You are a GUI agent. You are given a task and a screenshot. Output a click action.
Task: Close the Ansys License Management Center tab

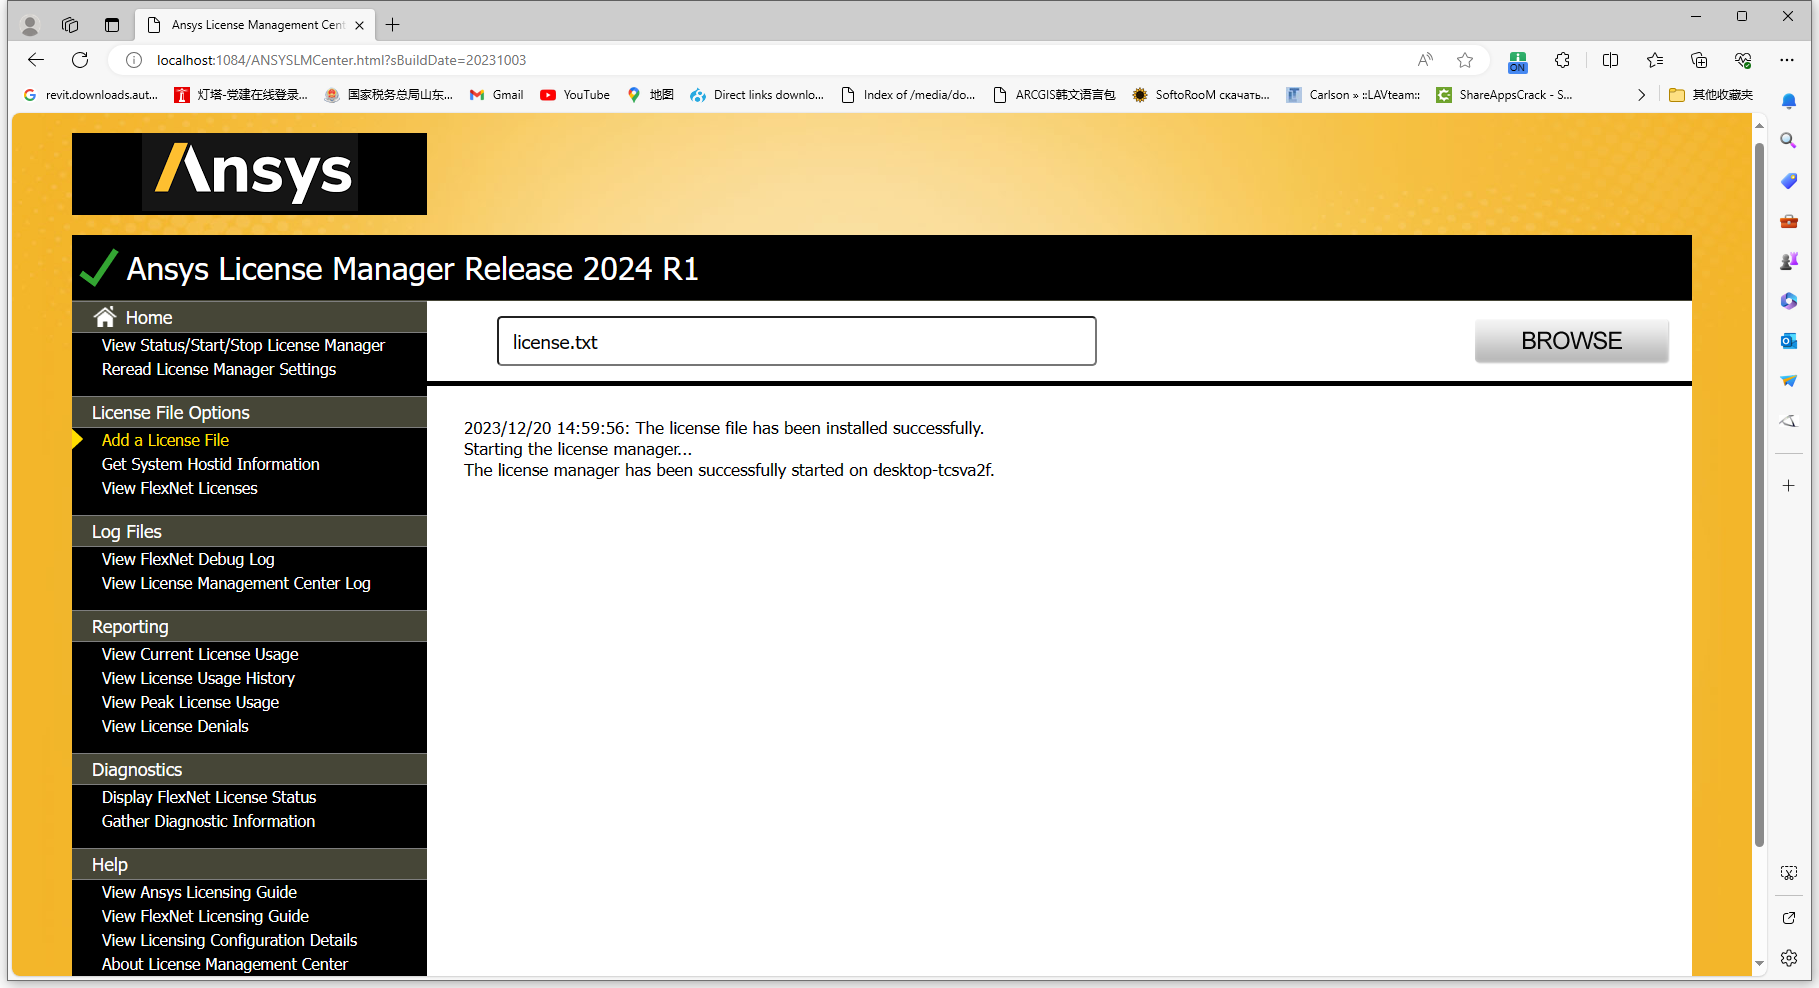(360, 25)
